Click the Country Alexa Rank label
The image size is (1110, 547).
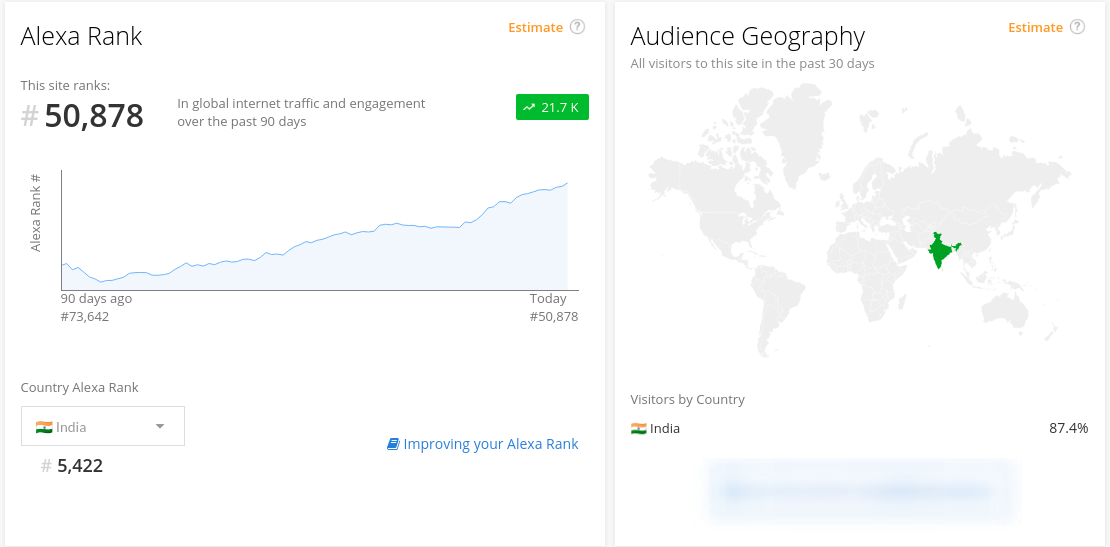pyautogui.click(x=79, y=387)
